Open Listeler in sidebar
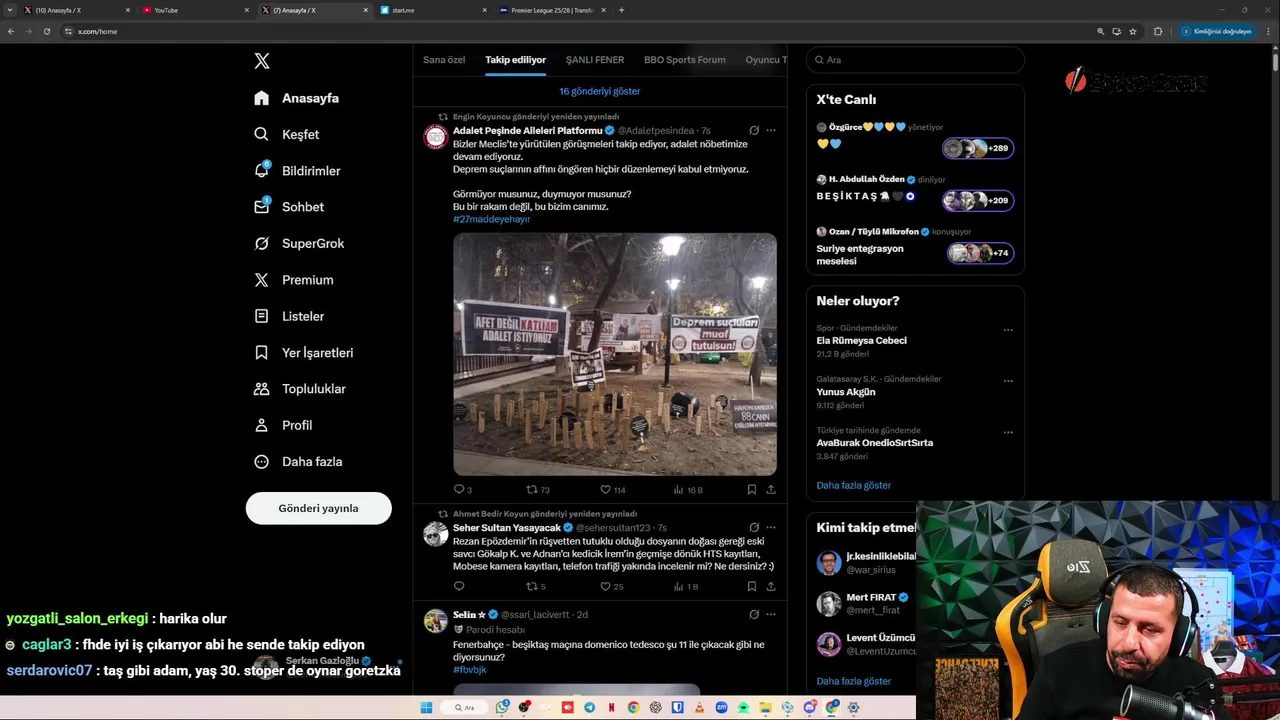 pyautogui.click(x=289, y=316)
